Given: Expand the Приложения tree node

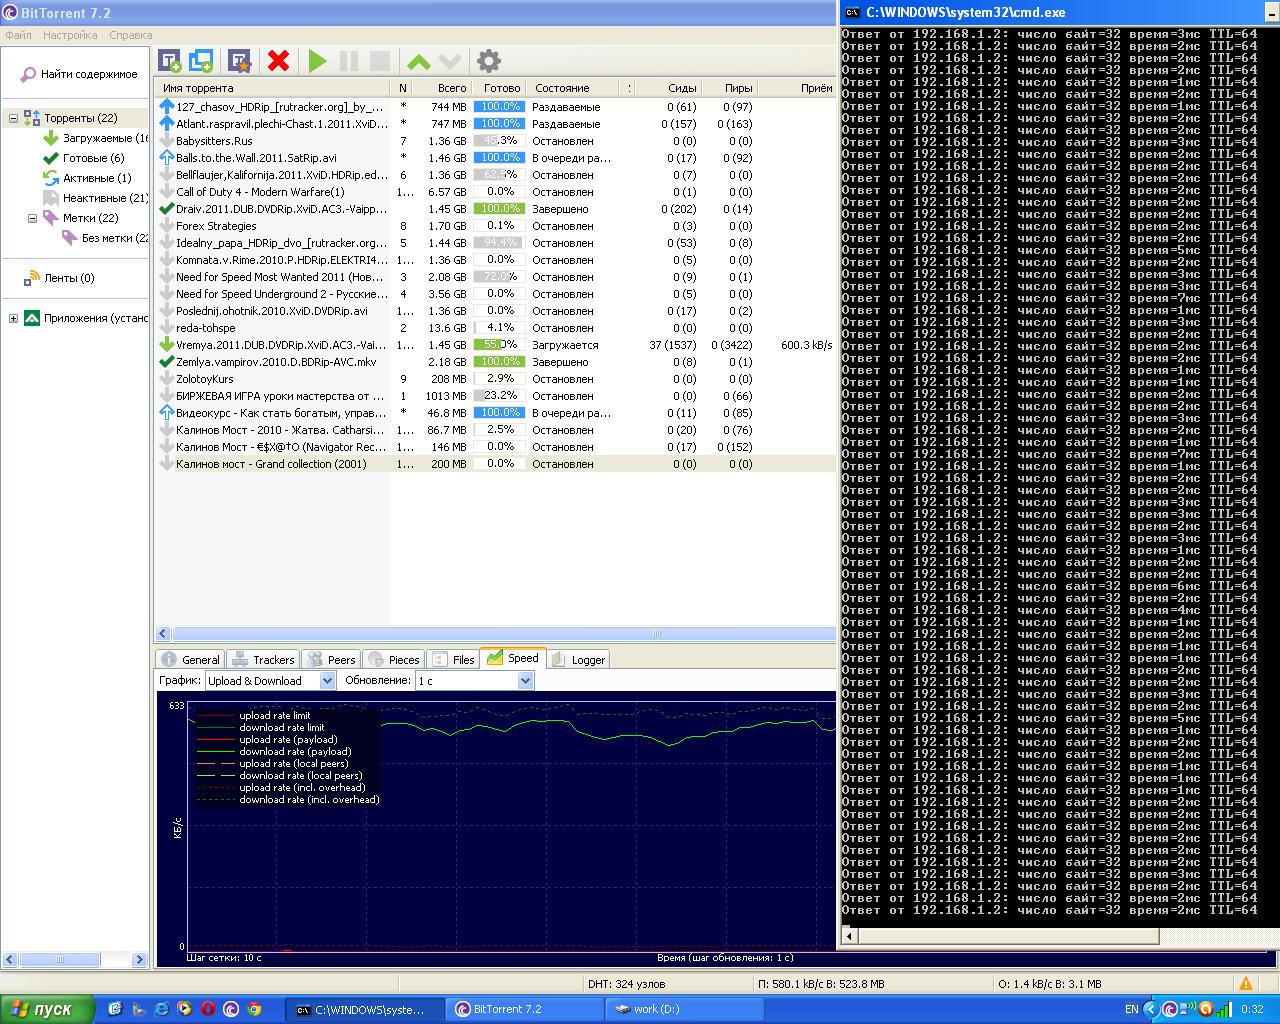Looking at the screenshot, I should (x=13, y=318).
